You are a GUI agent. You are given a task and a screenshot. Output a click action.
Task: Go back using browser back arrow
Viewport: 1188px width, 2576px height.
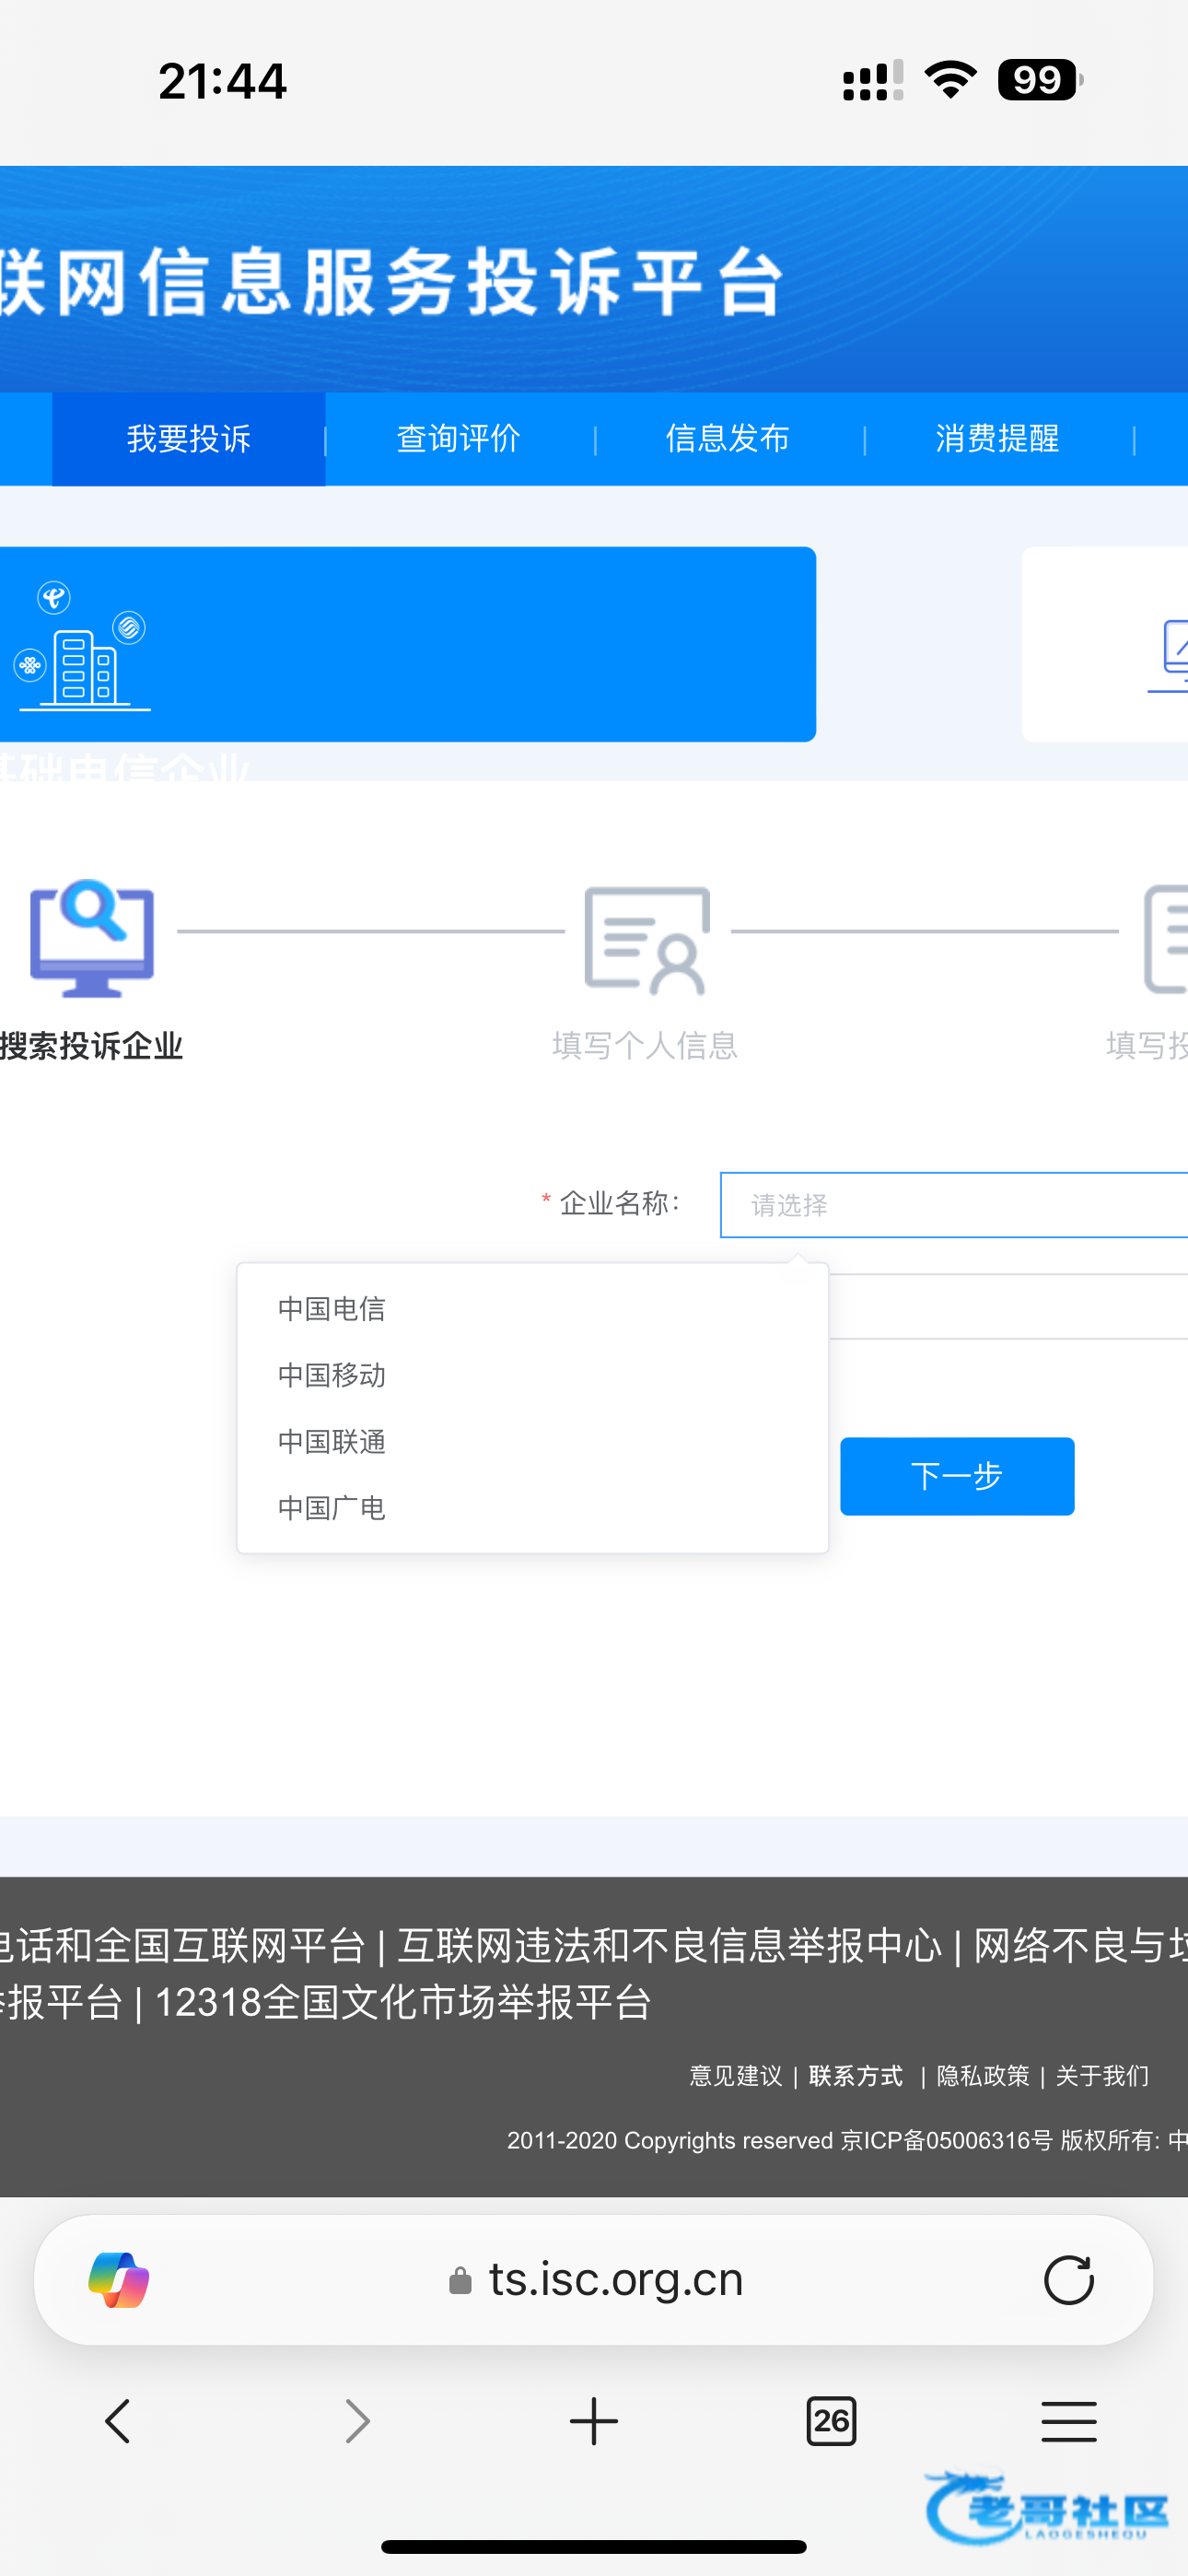tap(118, 2421)
